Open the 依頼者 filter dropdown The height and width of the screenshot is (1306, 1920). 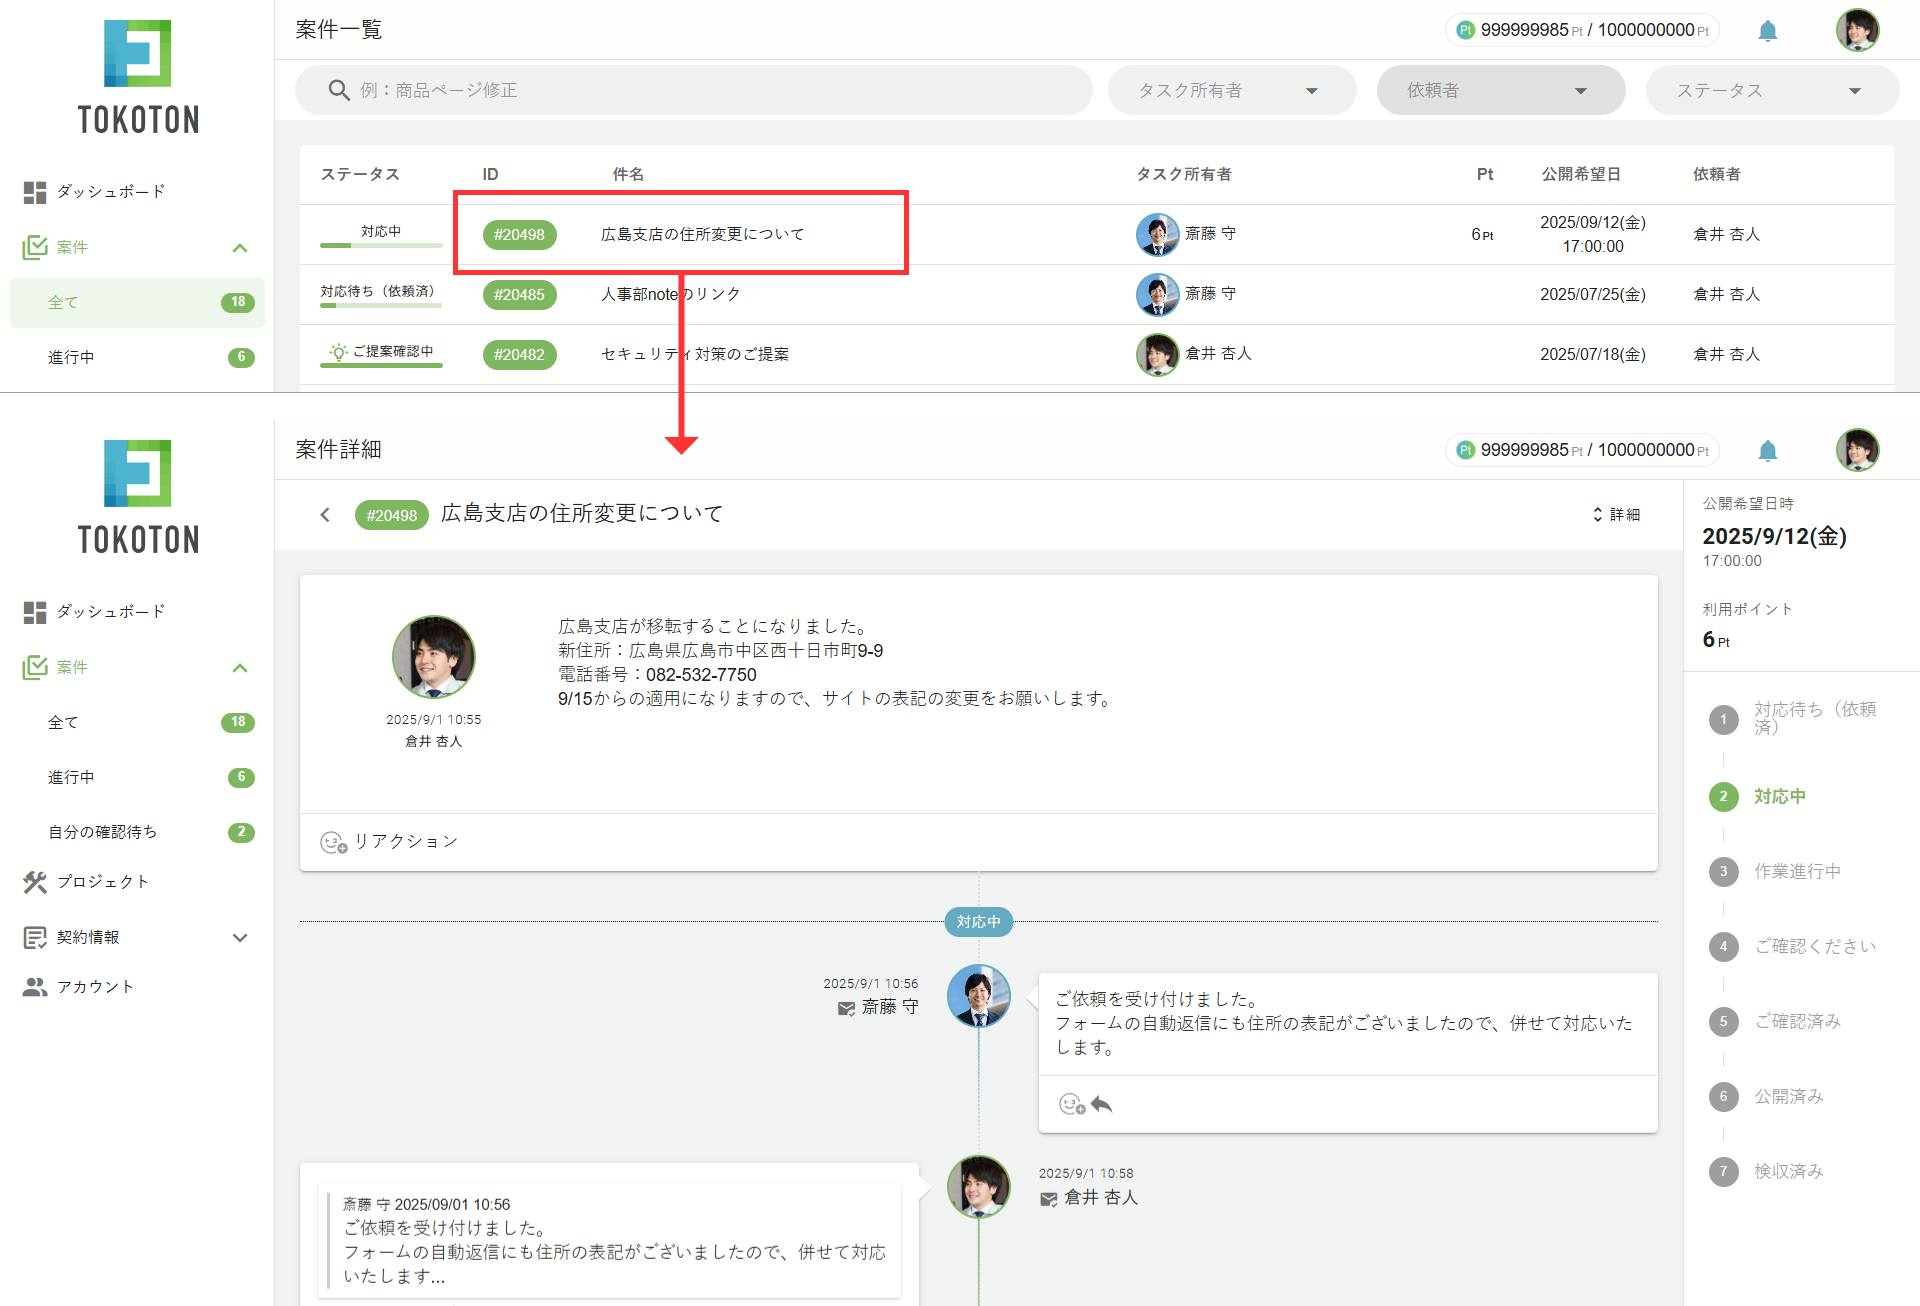[x=1500, y=90]
